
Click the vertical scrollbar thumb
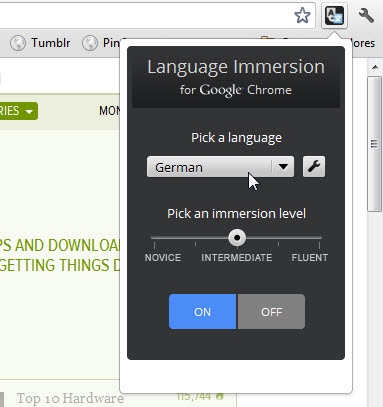pos(375,144)
